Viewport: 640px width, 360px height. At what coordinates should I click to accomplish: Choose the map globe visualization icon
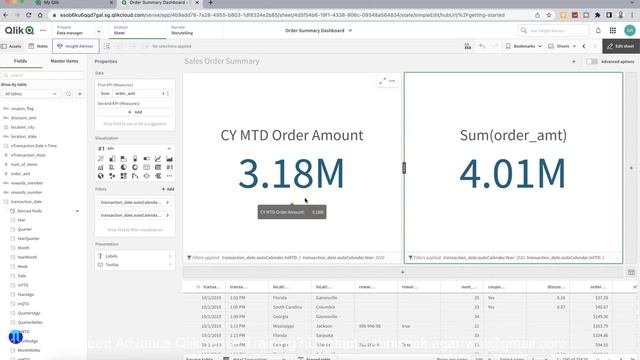(x=101, y=176)
